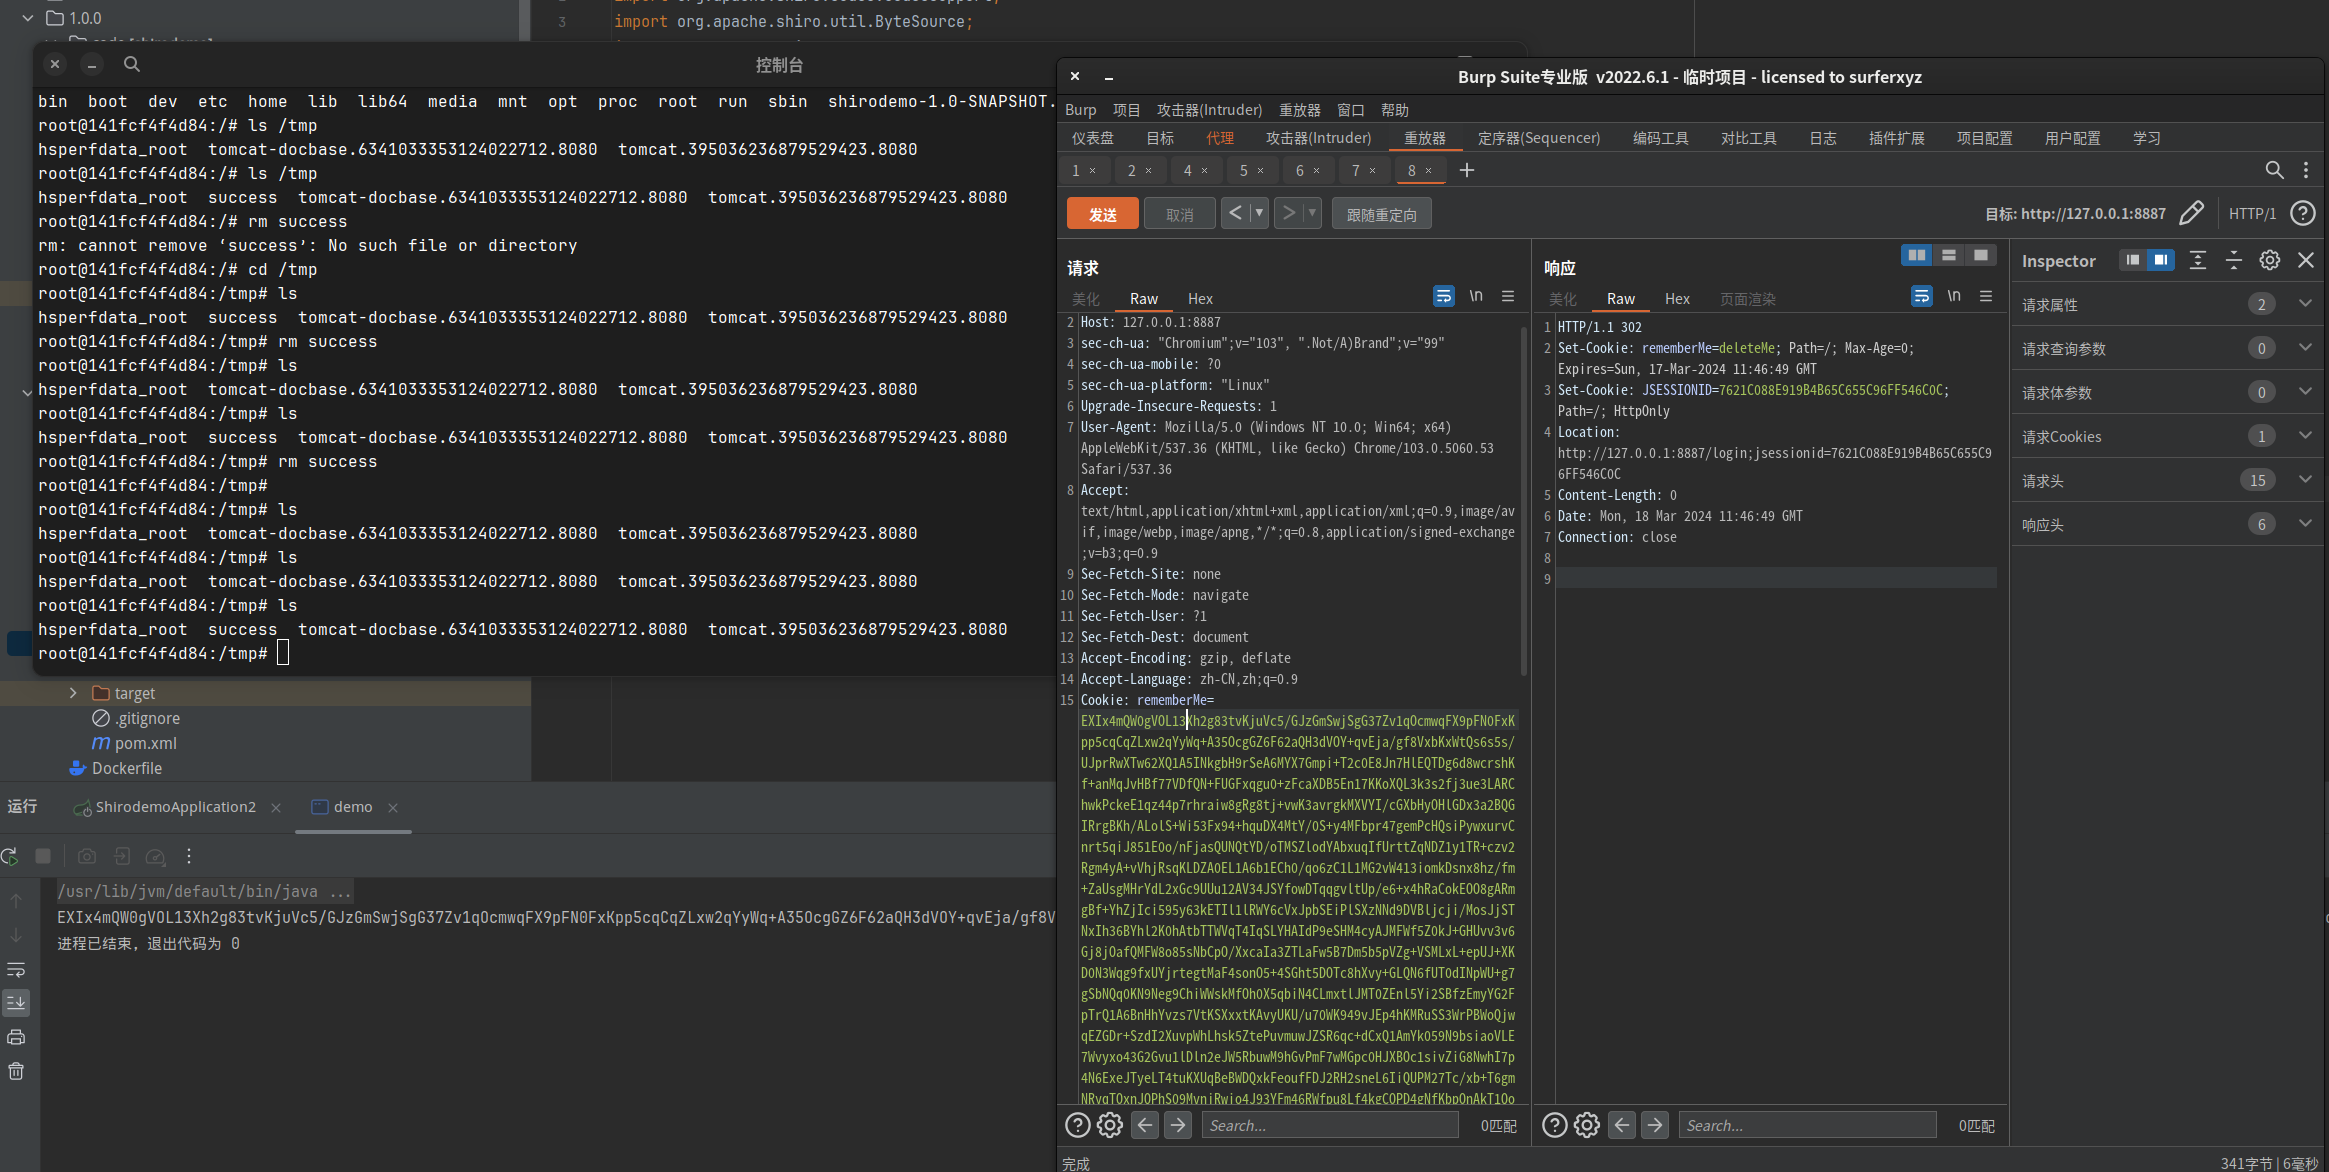Select tabbed layout for request/response
The width and height of the screenshot is (2329, 1172).
tap(1980, 255)
